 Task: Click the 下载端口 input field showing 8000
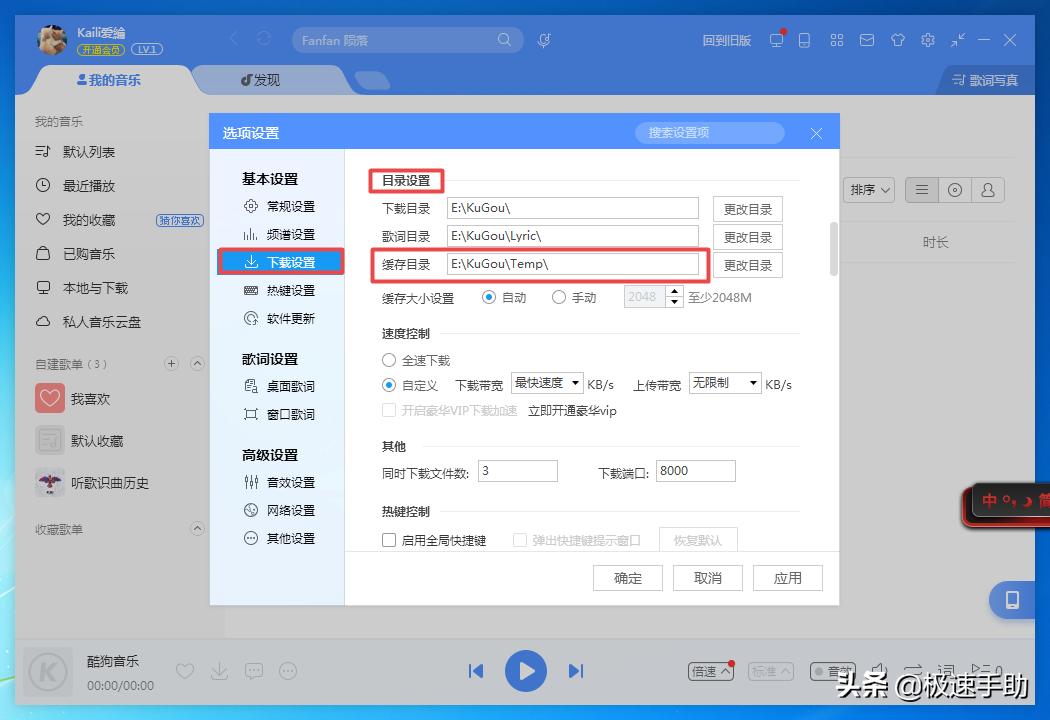coord(696,470)
